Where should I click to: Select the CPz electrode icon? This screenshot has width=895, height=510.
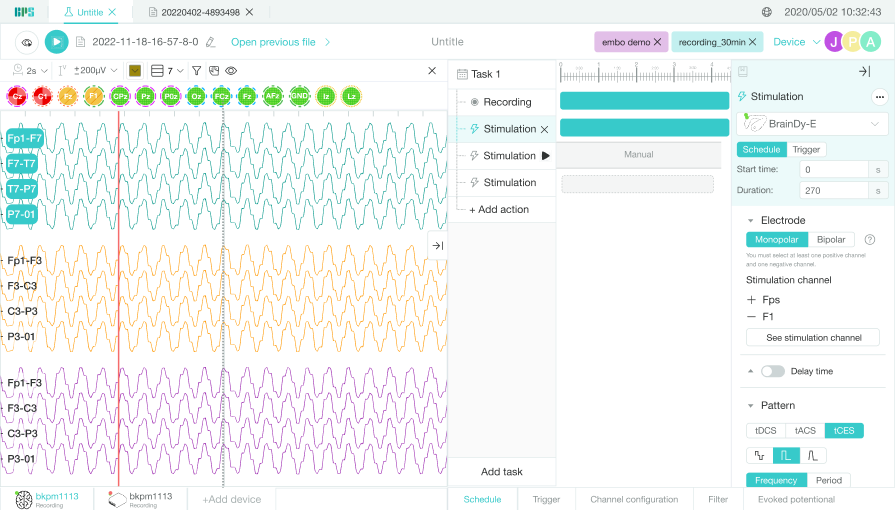click(x=120, y=97)
